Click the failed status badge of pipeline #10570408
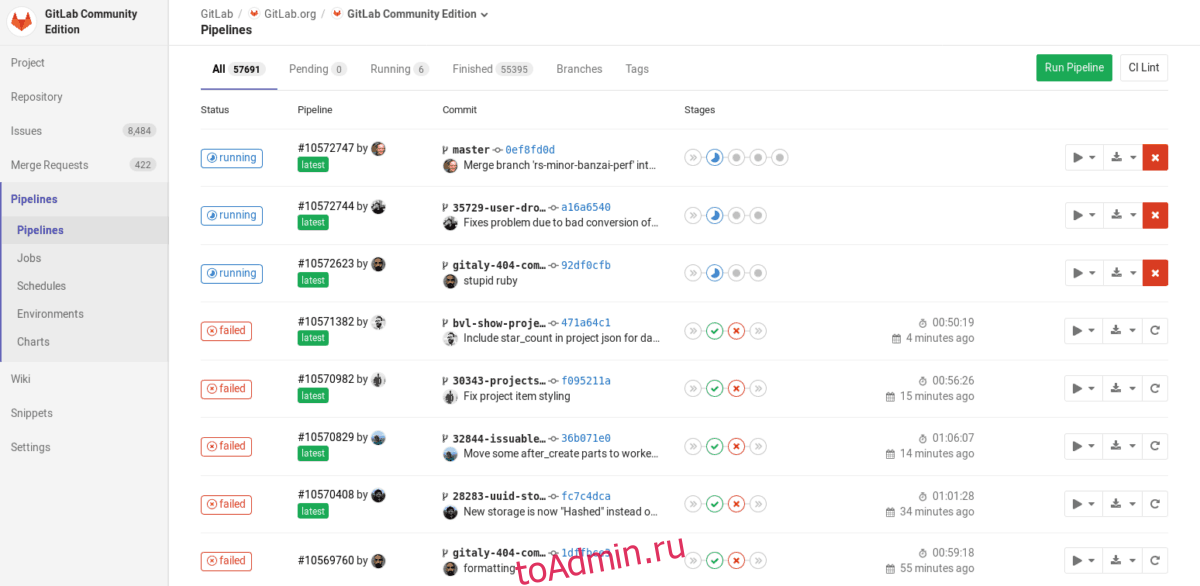Screen dimensions: 1200x586 click(226, 504)
